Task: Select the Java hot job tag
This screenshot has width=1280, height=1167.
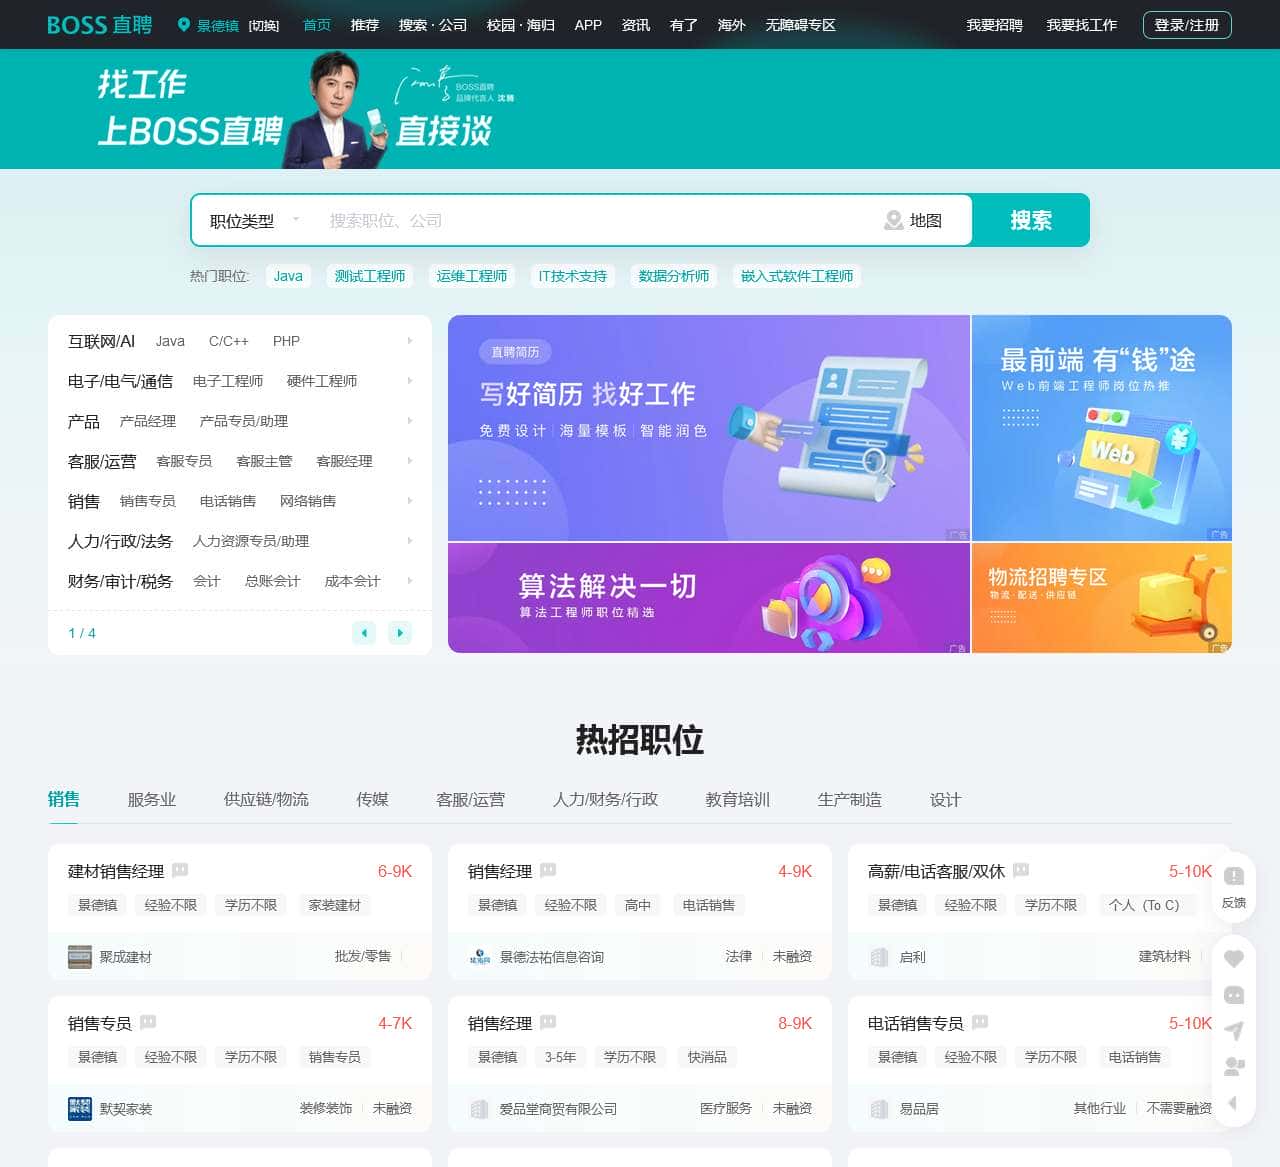Action: (287, 276)
